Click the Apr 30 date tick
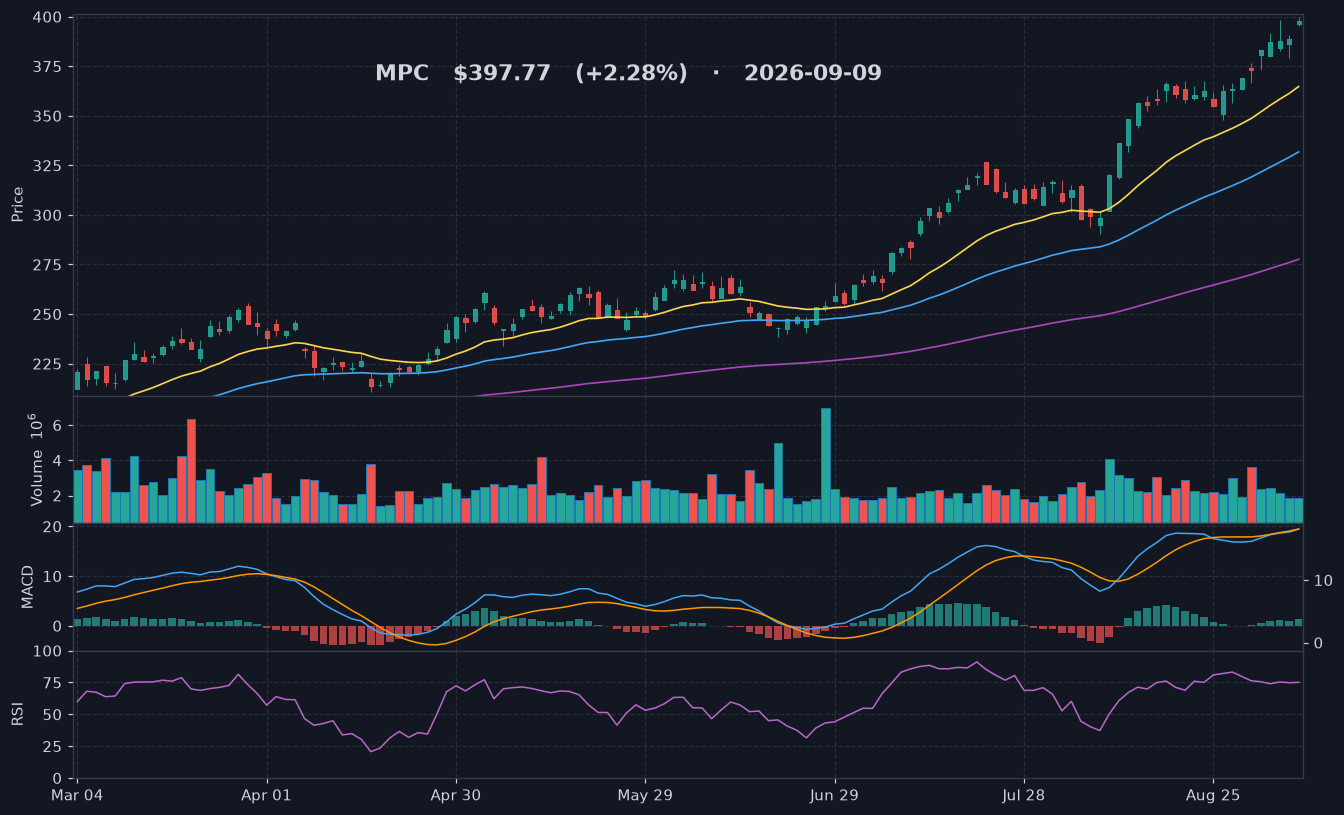The height and width of the screenshot is (815, 1344). [x=456, y=796]
